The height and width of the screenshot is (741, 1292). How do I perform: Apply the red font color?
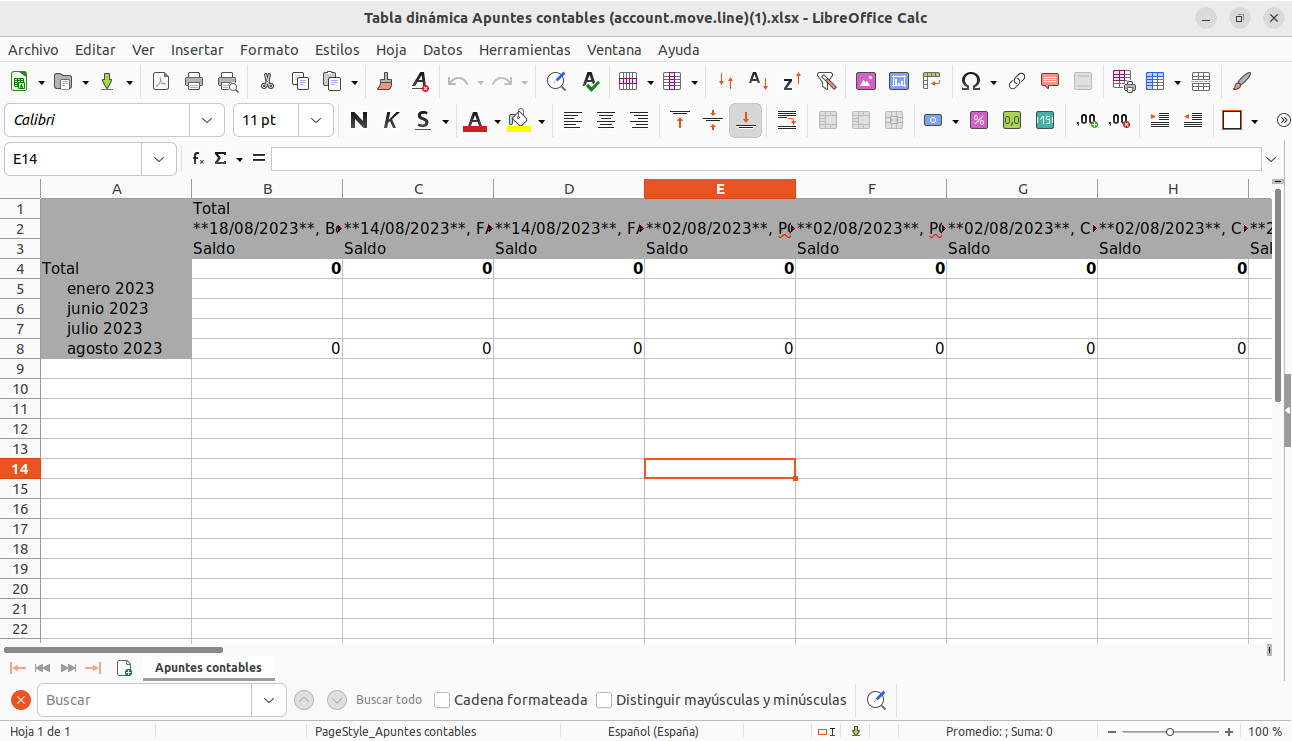(475, 120)
